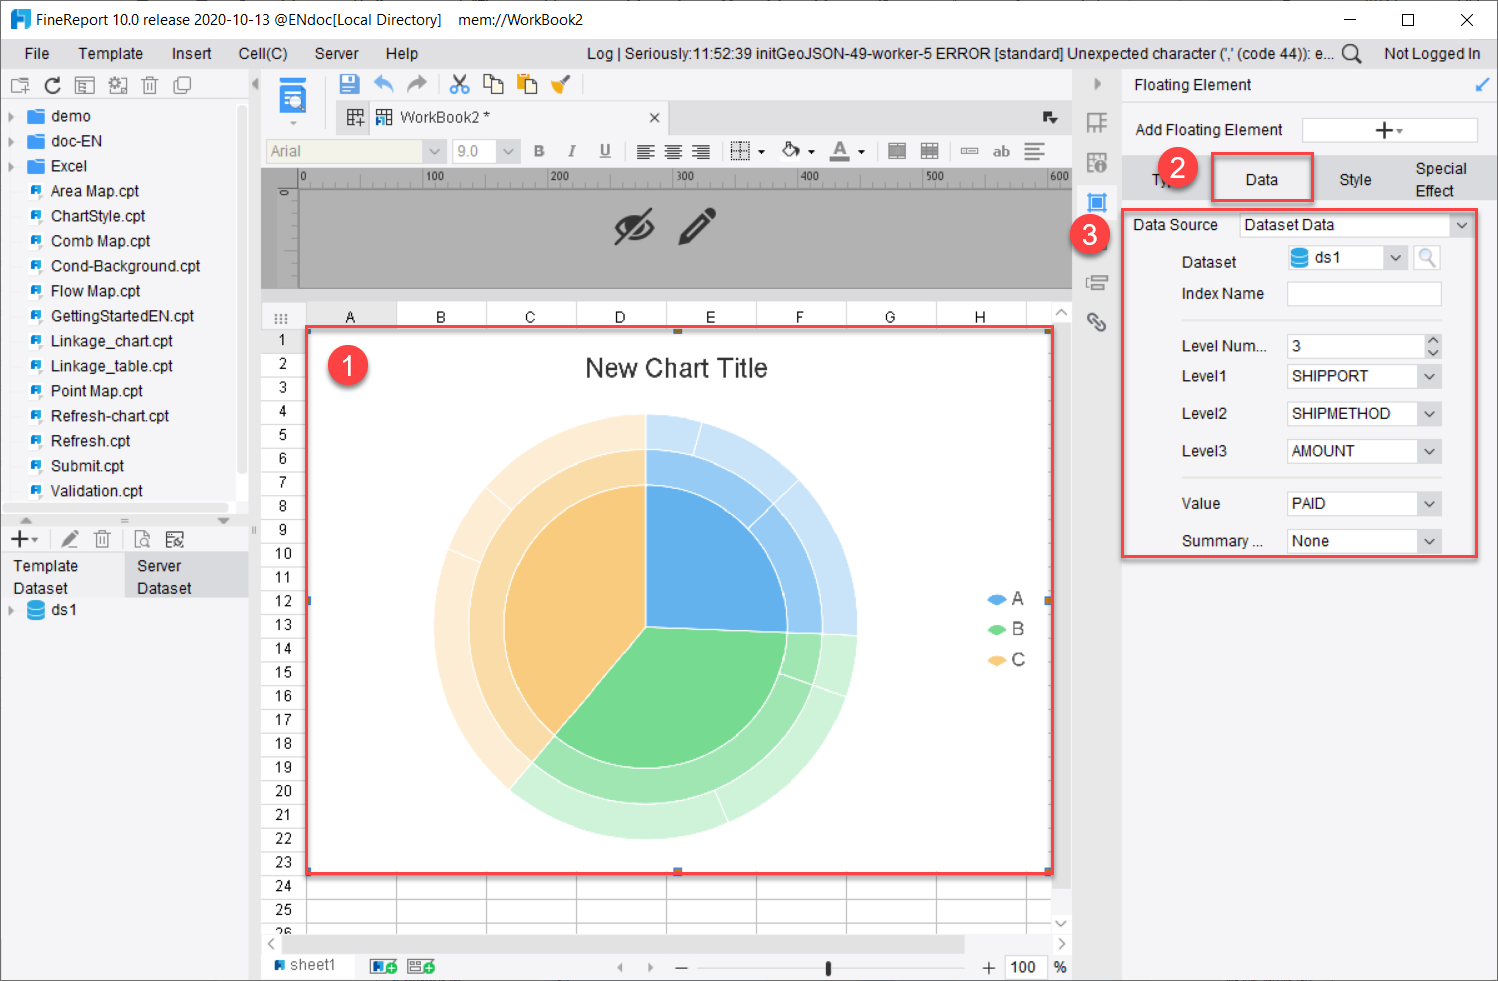The image size is (1498, 981).
Task: Open the hyperlink chain icon in right sidebar
Action: pyautogui.click(x=1097, y=323)
